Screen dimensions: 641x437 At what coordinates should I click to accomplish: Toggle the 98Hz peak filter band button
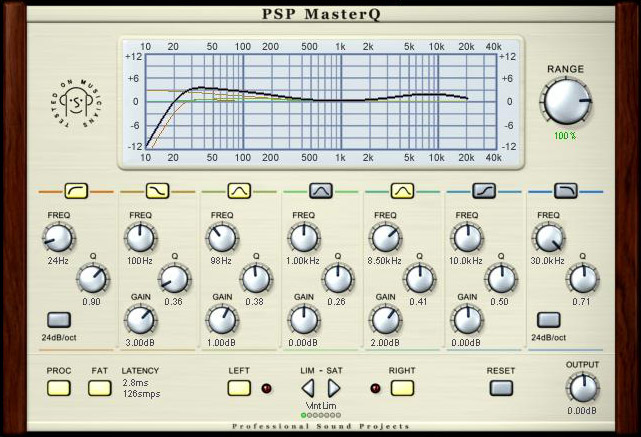point(239,191)
